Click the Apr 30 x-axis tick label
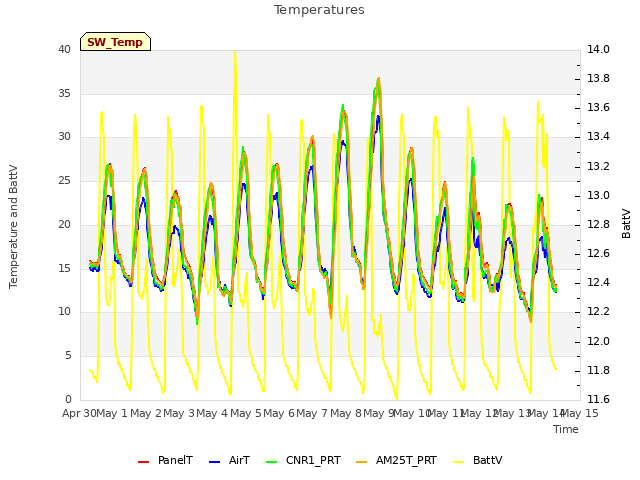The height and width of the screenshot is (480, 640). [x=79, y=413]
